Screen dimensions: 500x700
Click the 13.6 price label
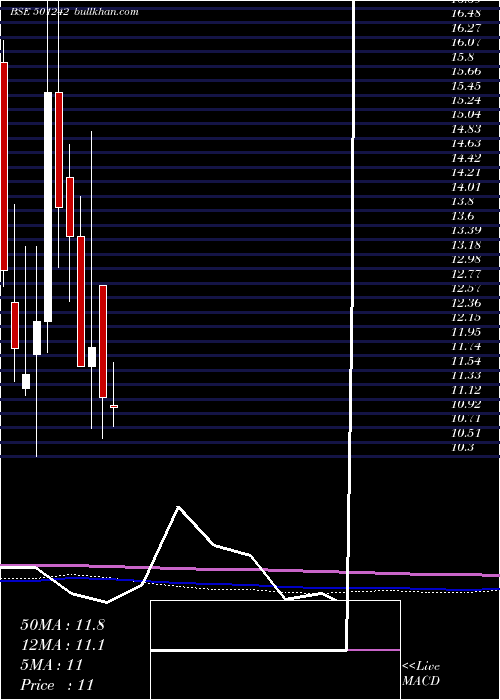(x=462, y=216)
